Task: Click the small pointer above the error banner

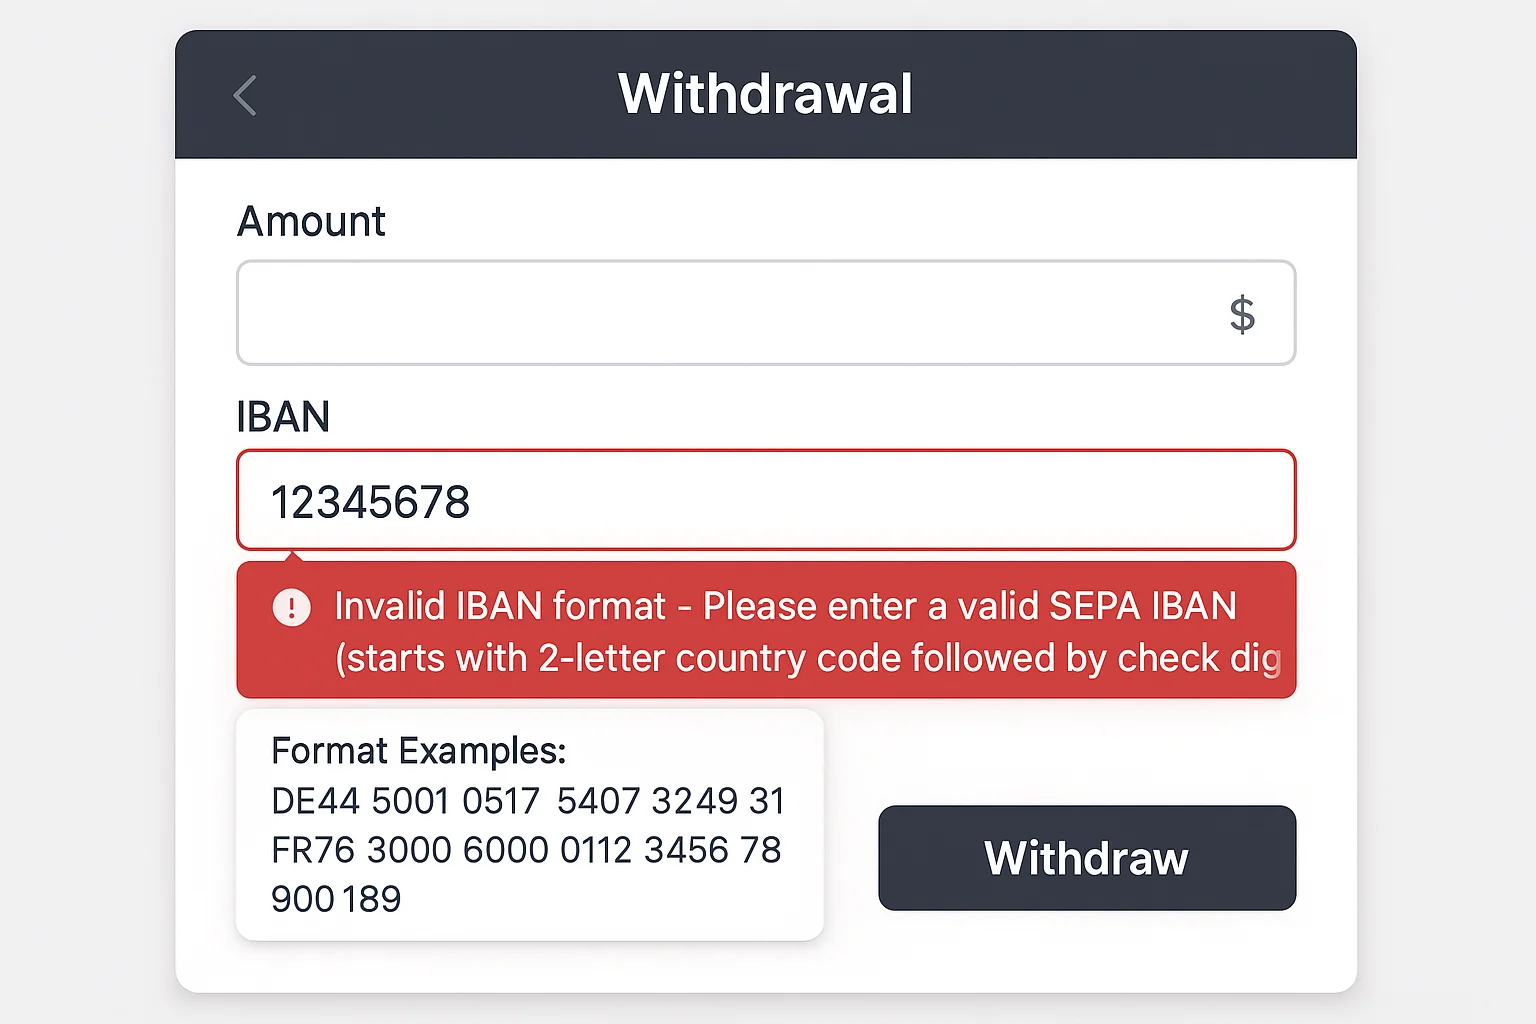Action: (x=293, y=556)
